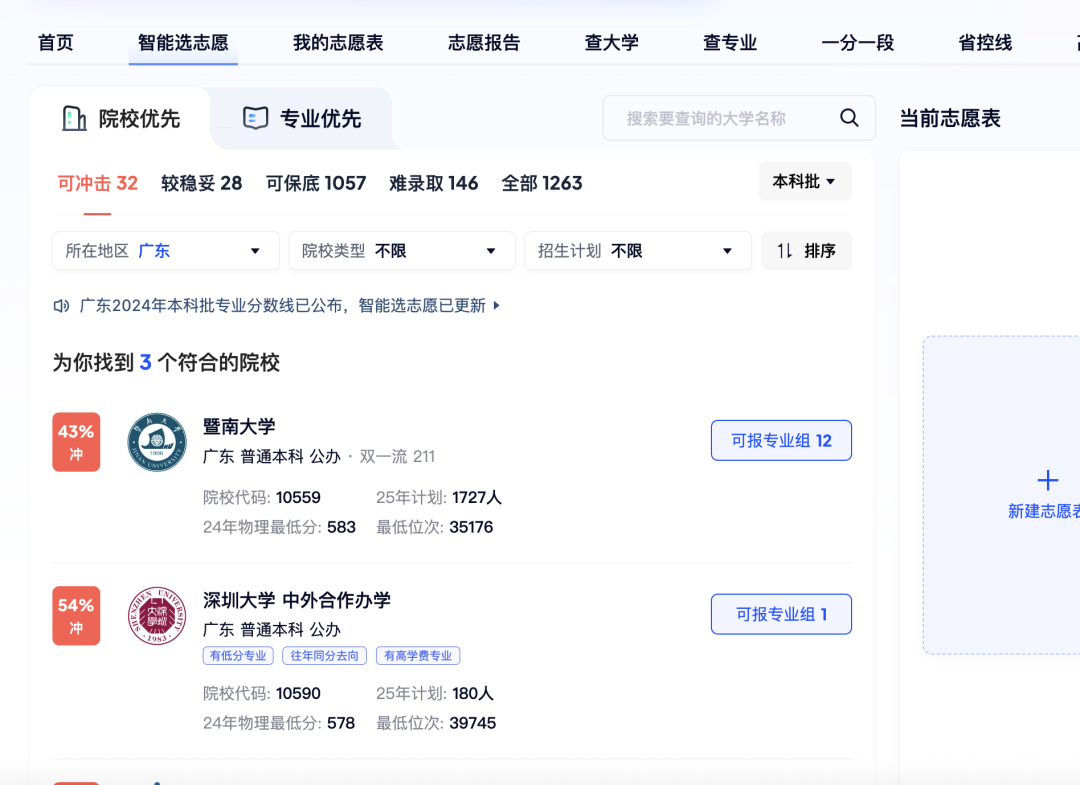Select the 可冲击 32 filter tab
This screenshot has height=785, width=1080.
98,183
